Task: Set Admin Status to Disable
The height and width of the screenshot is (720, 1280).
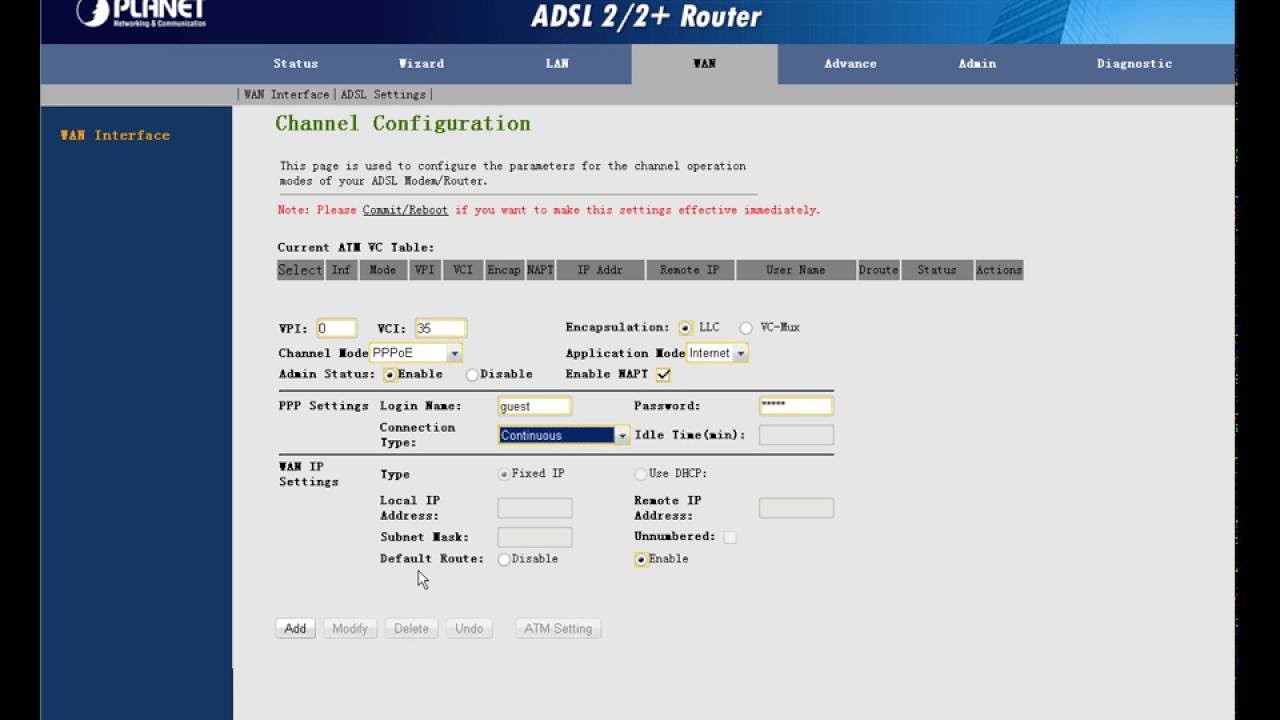Action: pyautogui.click(x=472, y=374)
